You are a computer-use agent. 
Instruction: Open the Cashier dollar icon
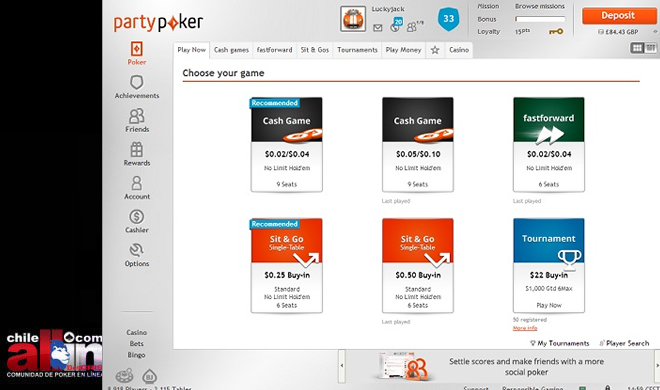[x=136, y=217]
